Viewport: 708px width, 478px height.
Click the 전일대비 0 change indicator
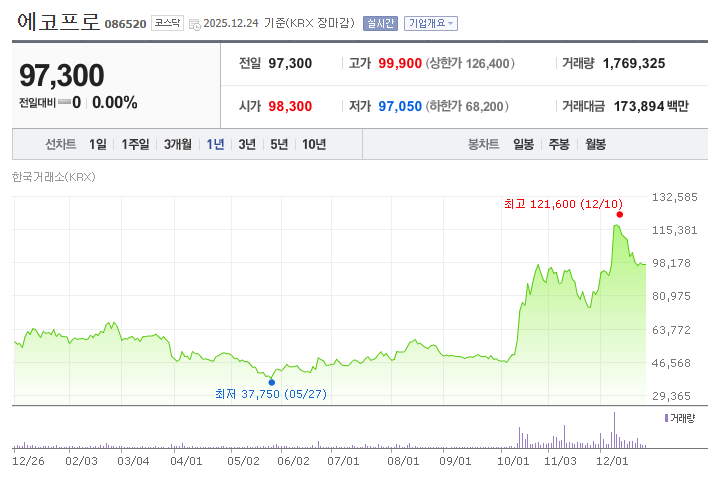50,102
